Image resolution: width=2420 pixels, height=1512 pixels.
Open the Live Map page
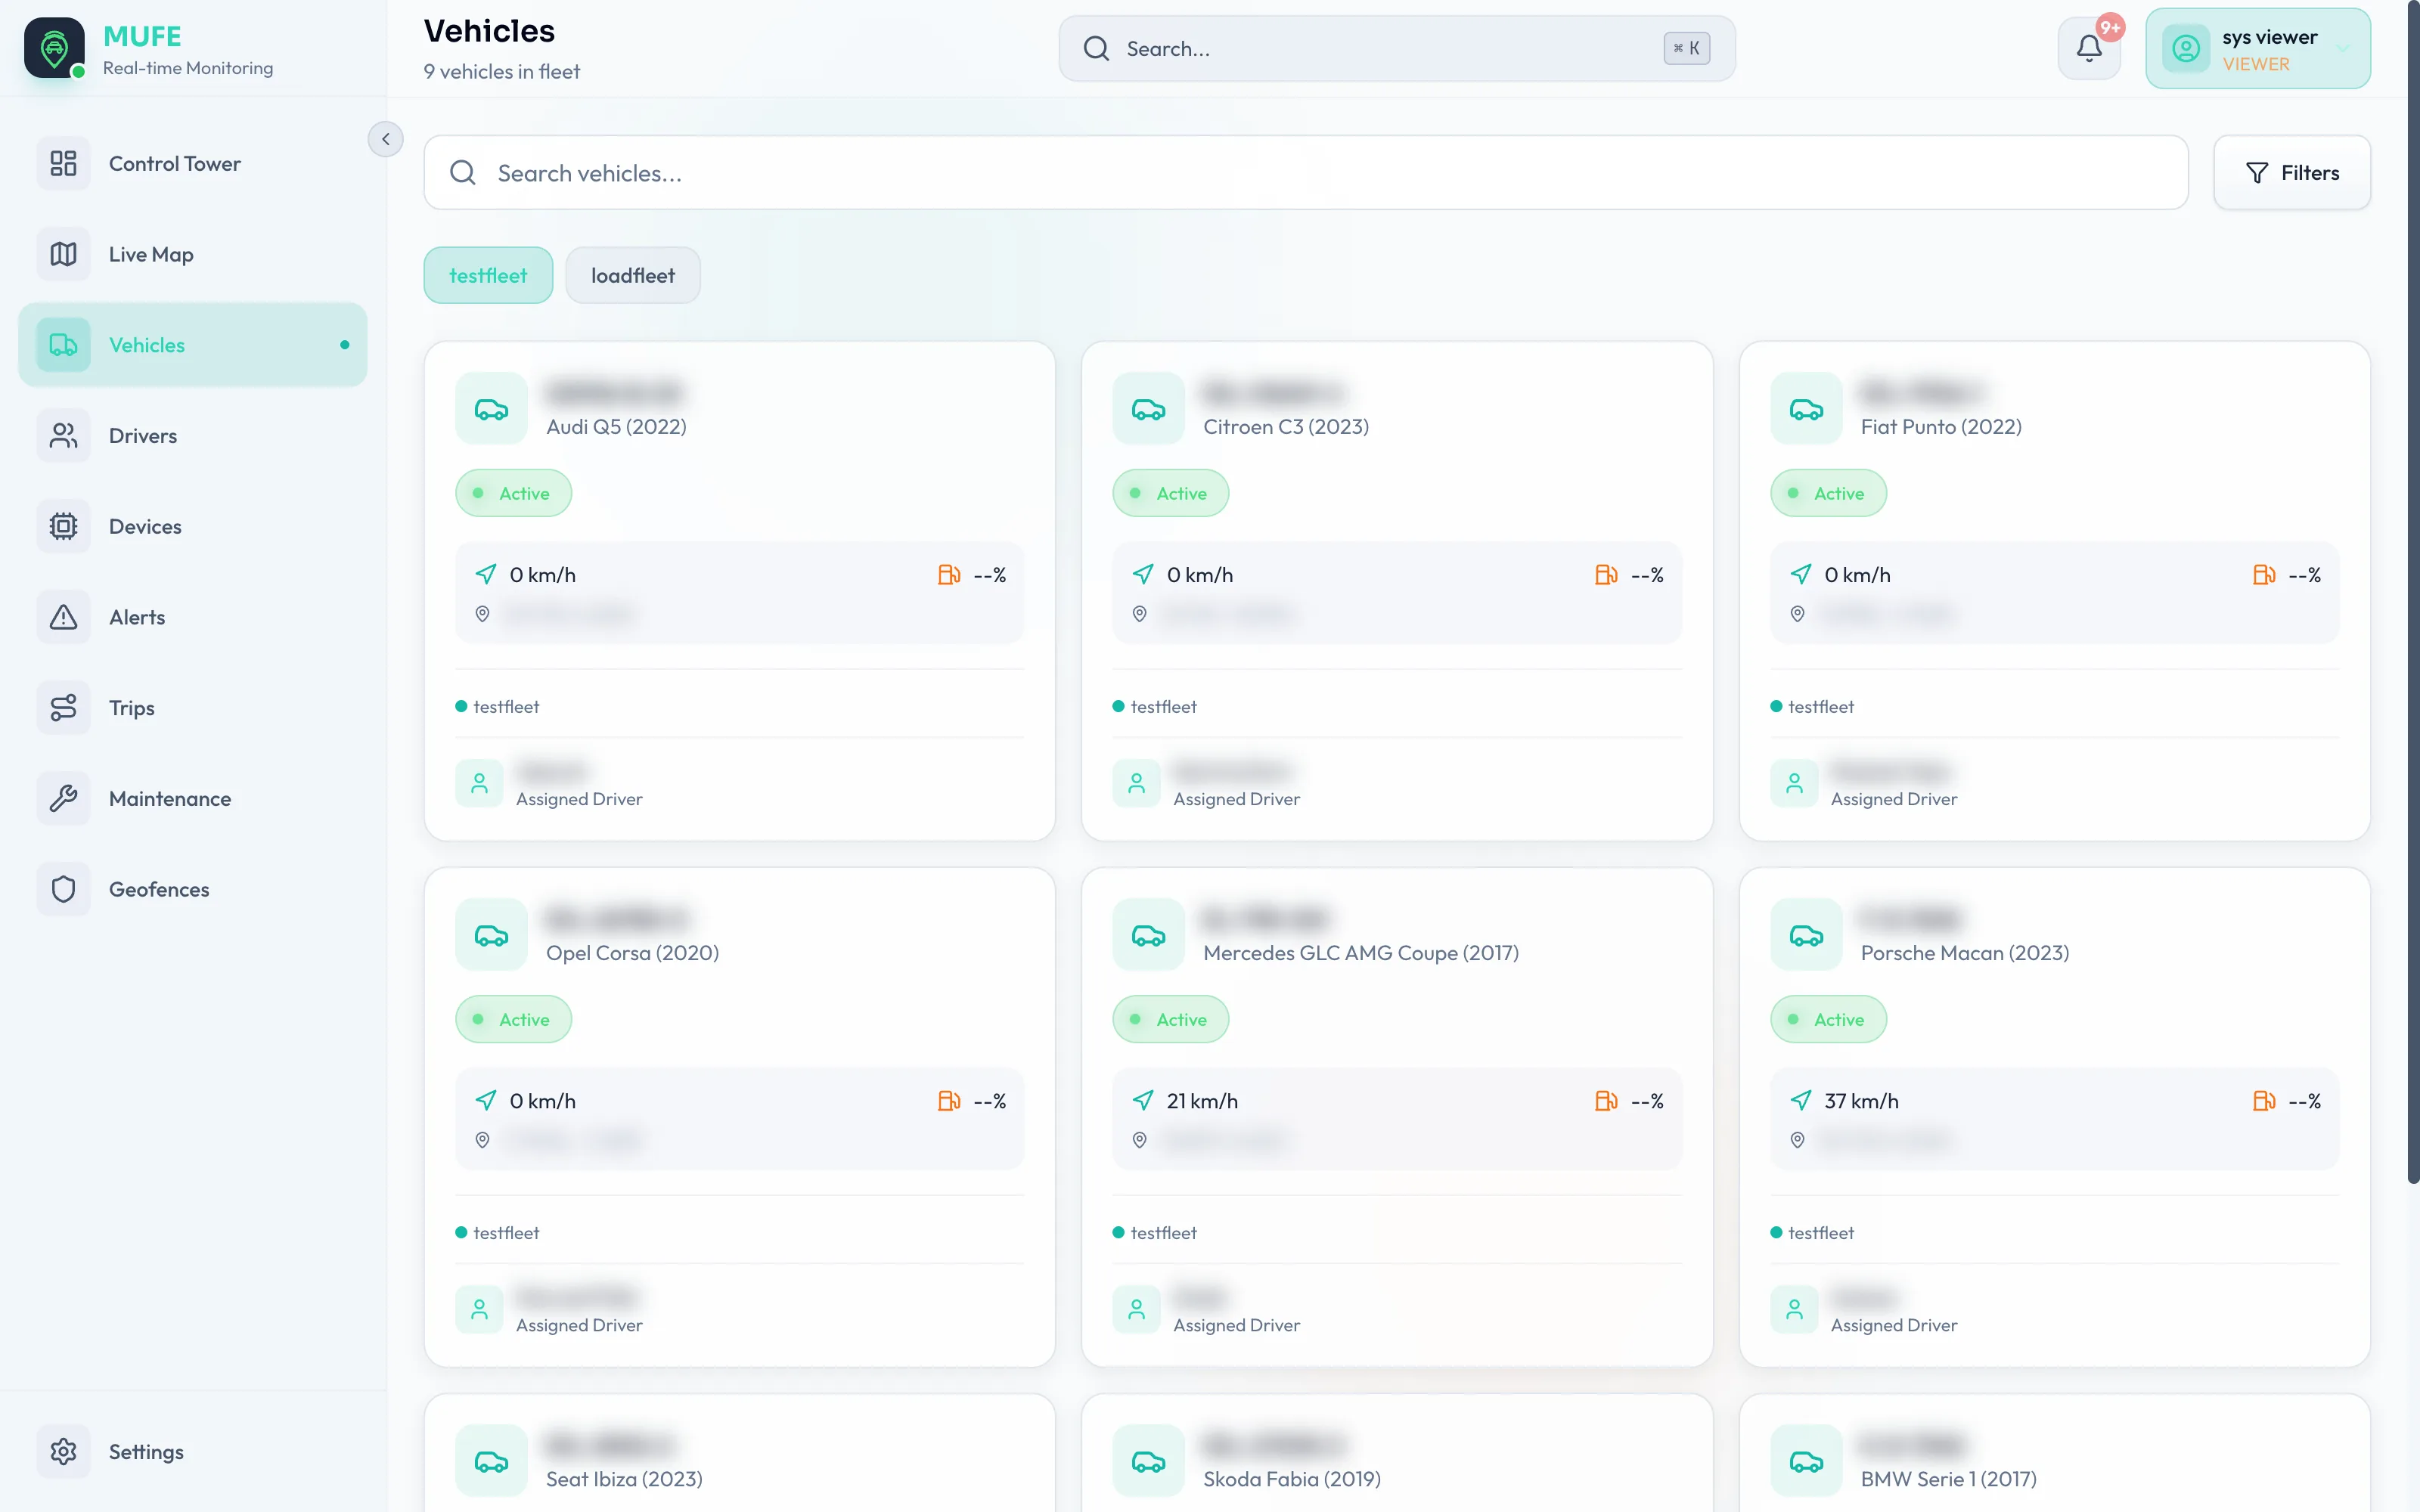click(x=192, y=254)
